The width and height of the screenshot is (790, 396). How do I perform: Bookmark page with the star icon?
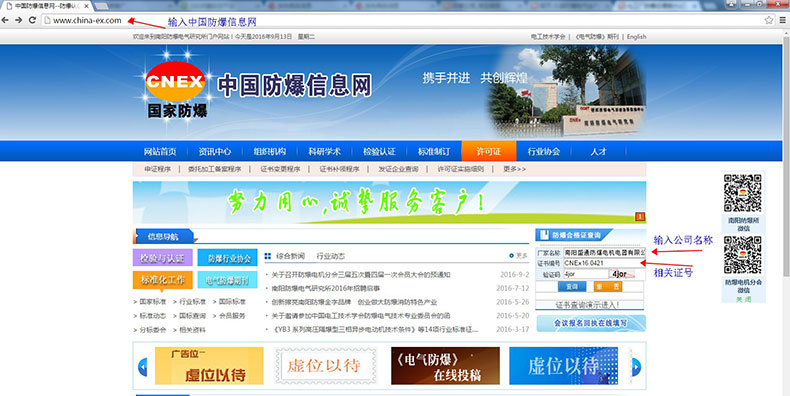[x=768, y=20]
